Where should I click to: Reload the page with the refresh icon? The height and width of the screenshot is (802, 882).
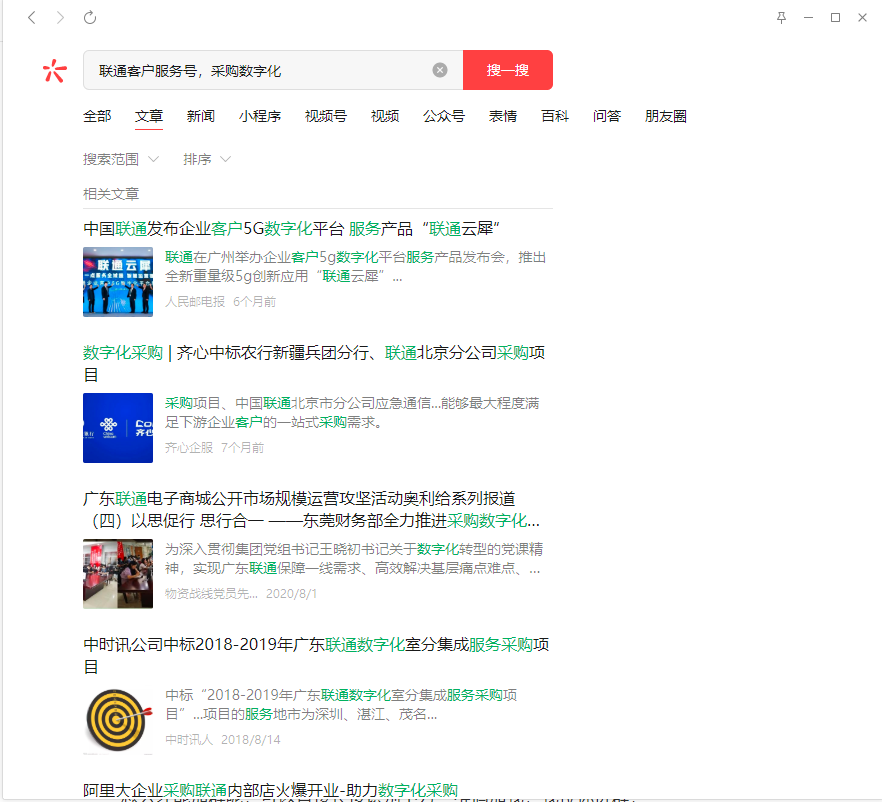tap(90, 18)
